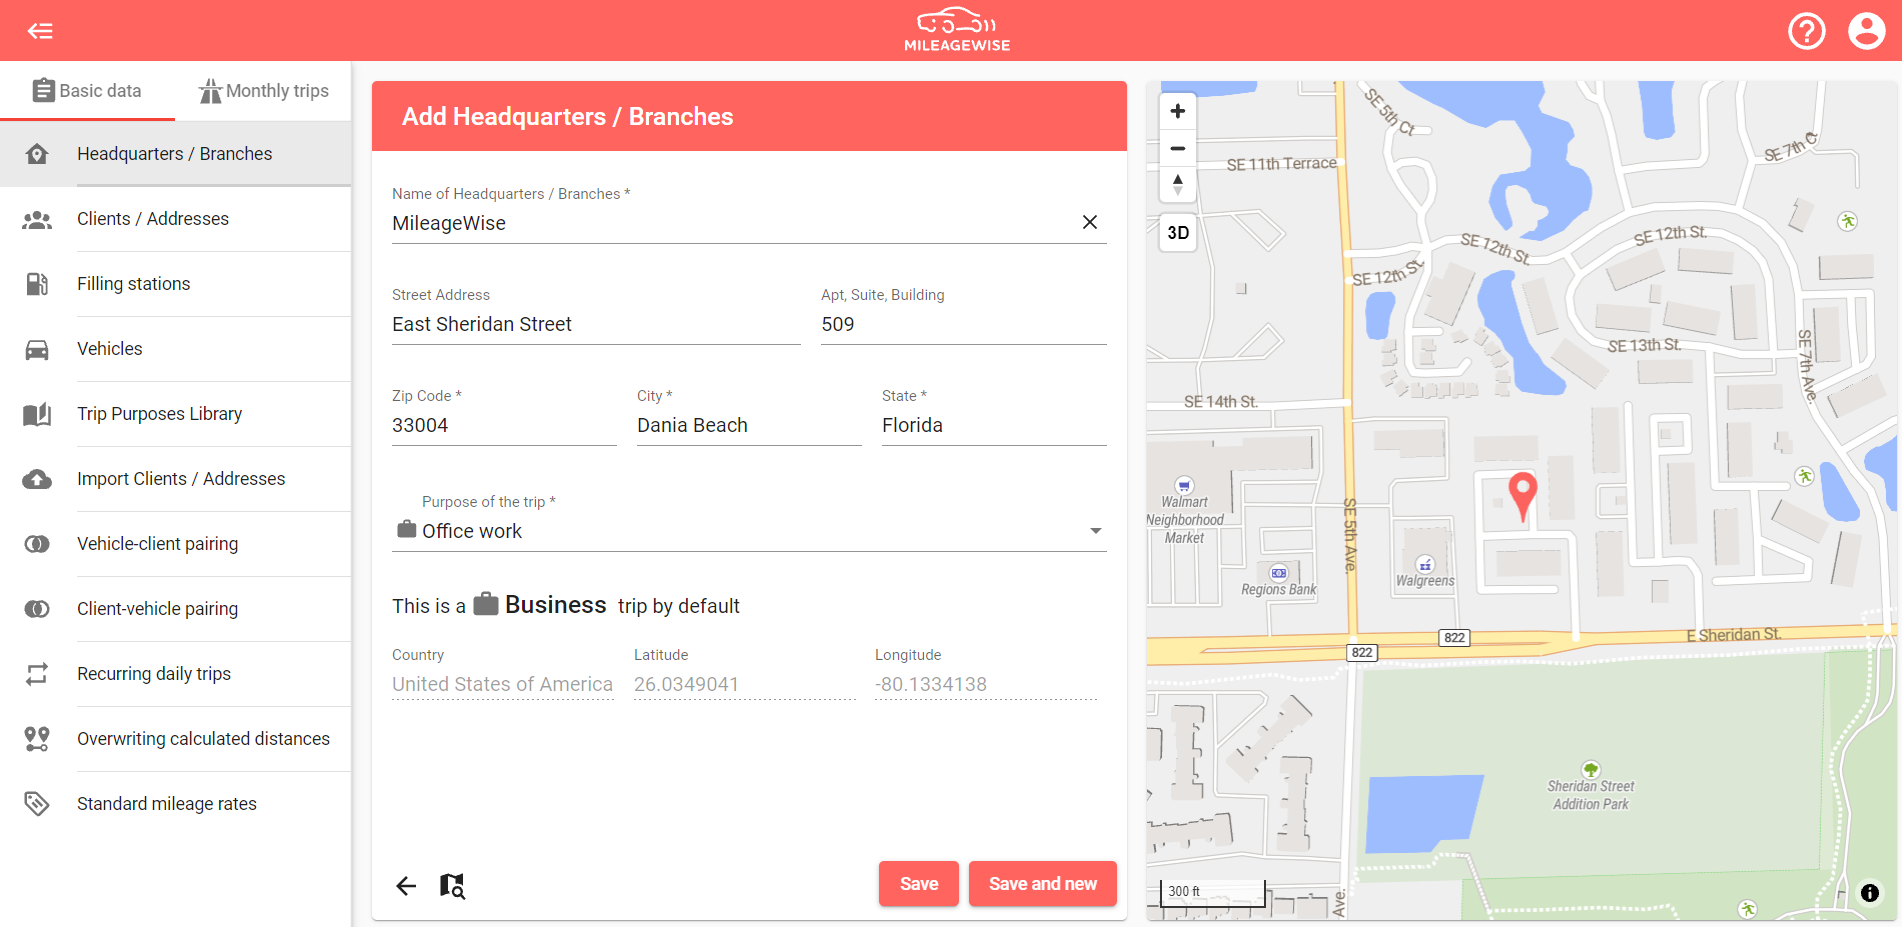The height and width of the screenshot is (927, 1902).
Task: Click the Longitude field
Action: (x=986, y=684)
